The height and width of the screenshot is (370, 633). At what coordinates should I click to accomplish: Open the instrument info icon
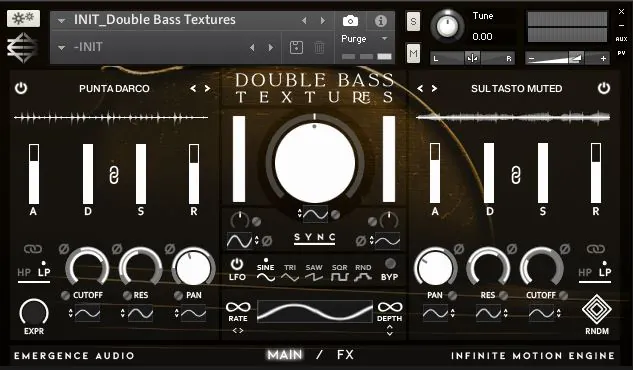pos(380,21)
